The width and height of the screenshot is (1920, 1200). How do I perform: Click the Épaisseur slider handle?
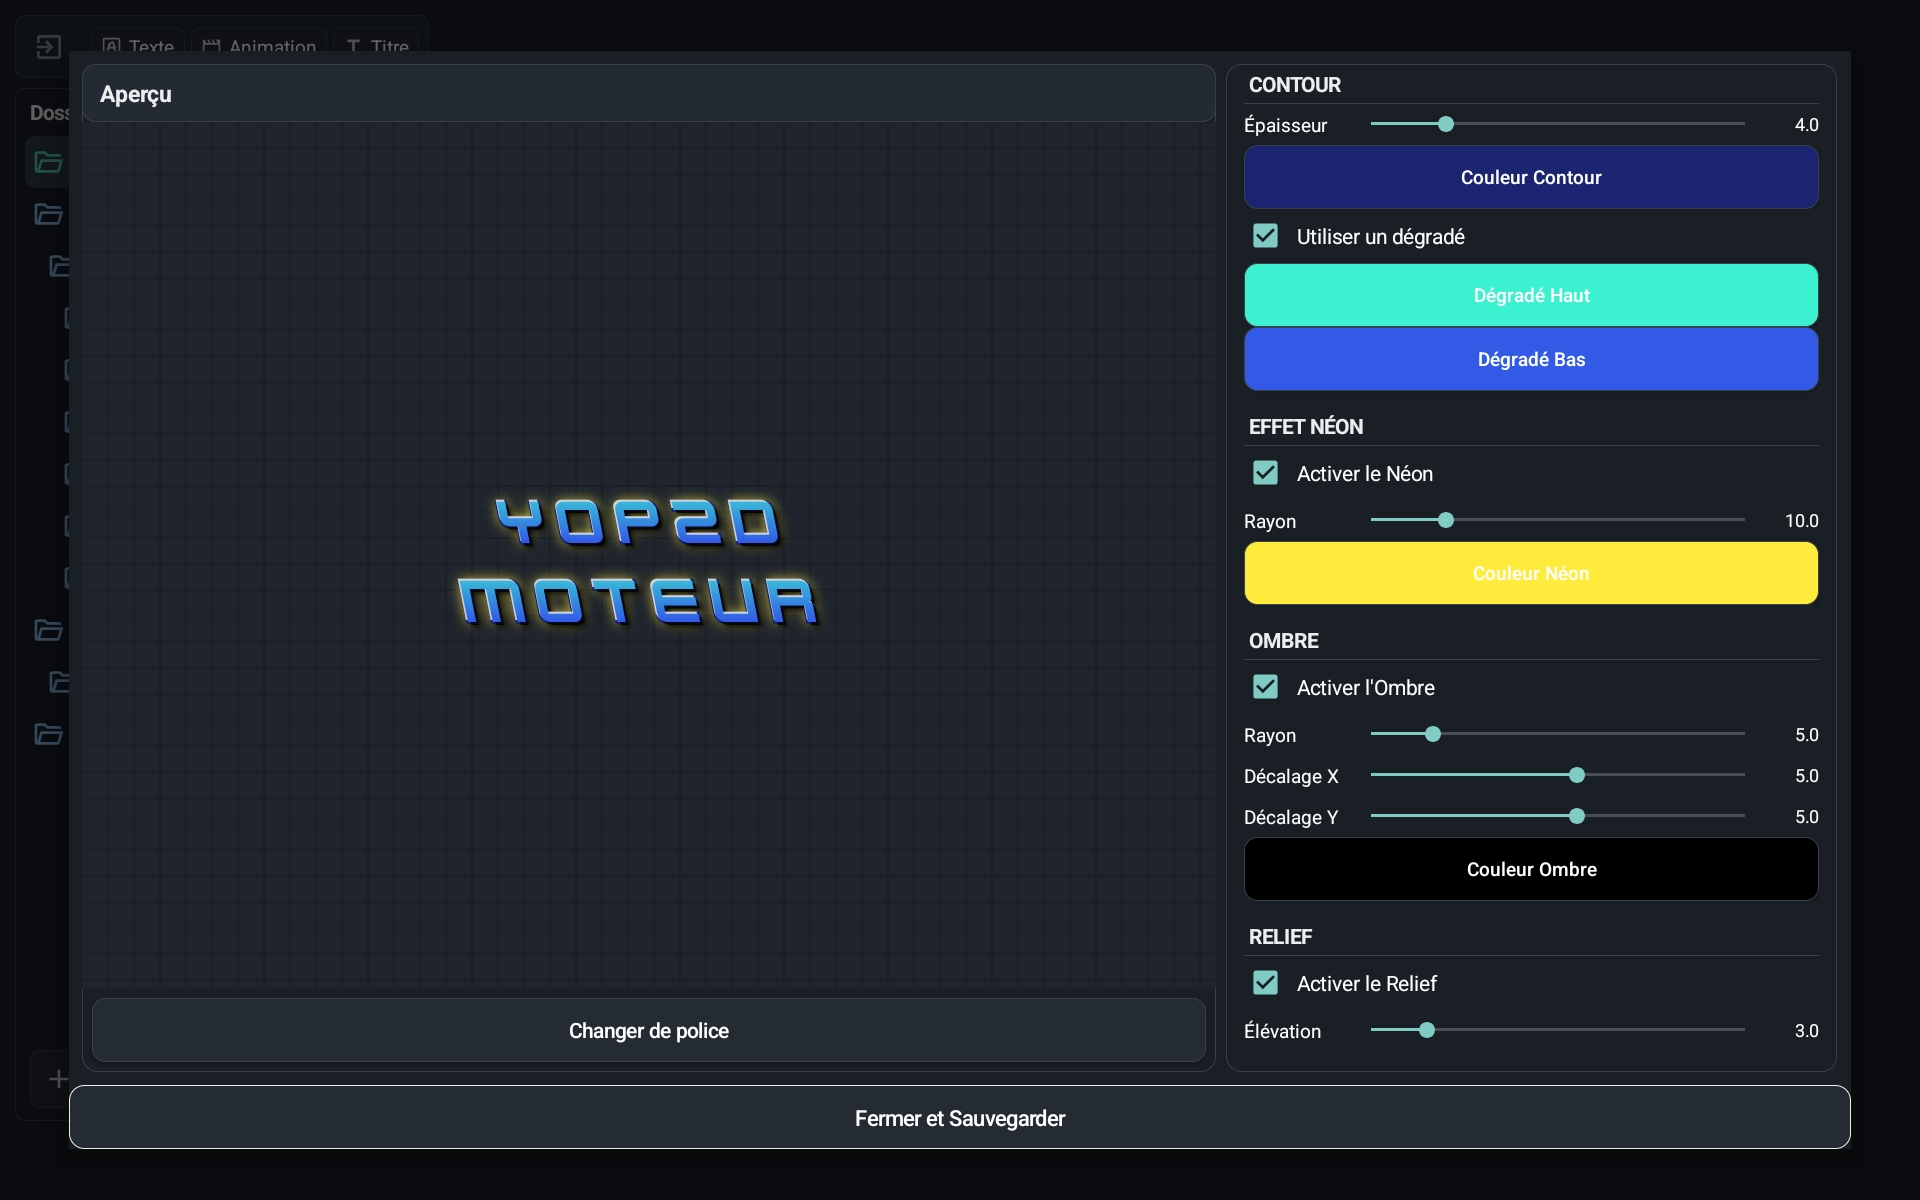point(1446,124)
